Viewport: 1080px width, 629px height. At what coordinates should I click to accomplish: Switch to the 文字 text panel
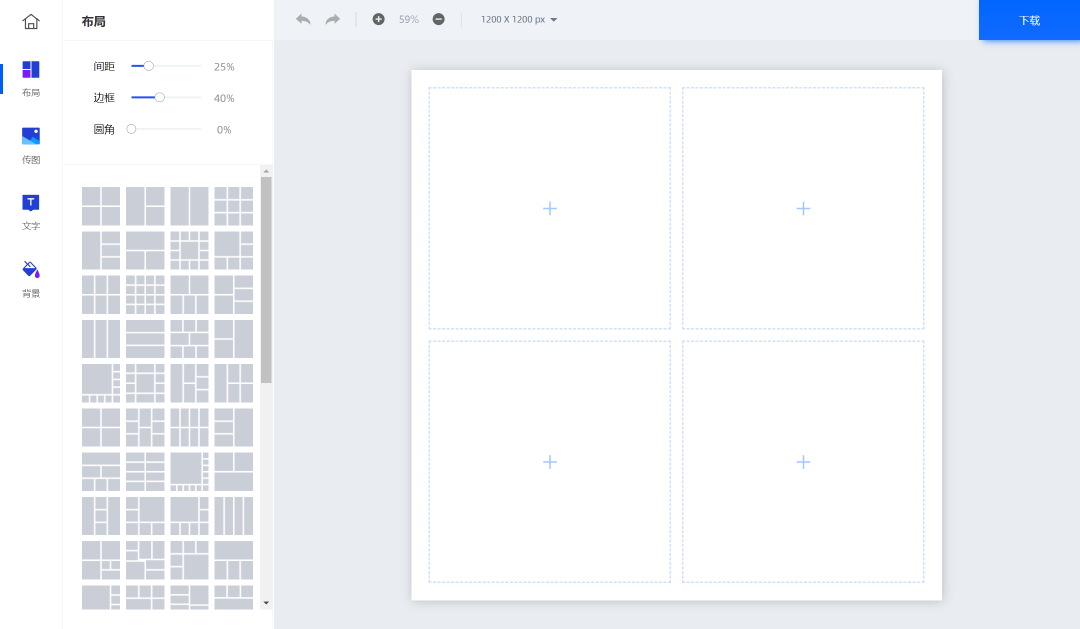tap(30, 212)
